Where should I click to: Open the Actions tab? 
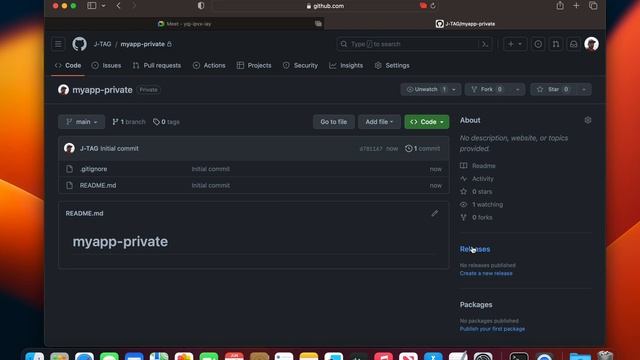[209, 65]
